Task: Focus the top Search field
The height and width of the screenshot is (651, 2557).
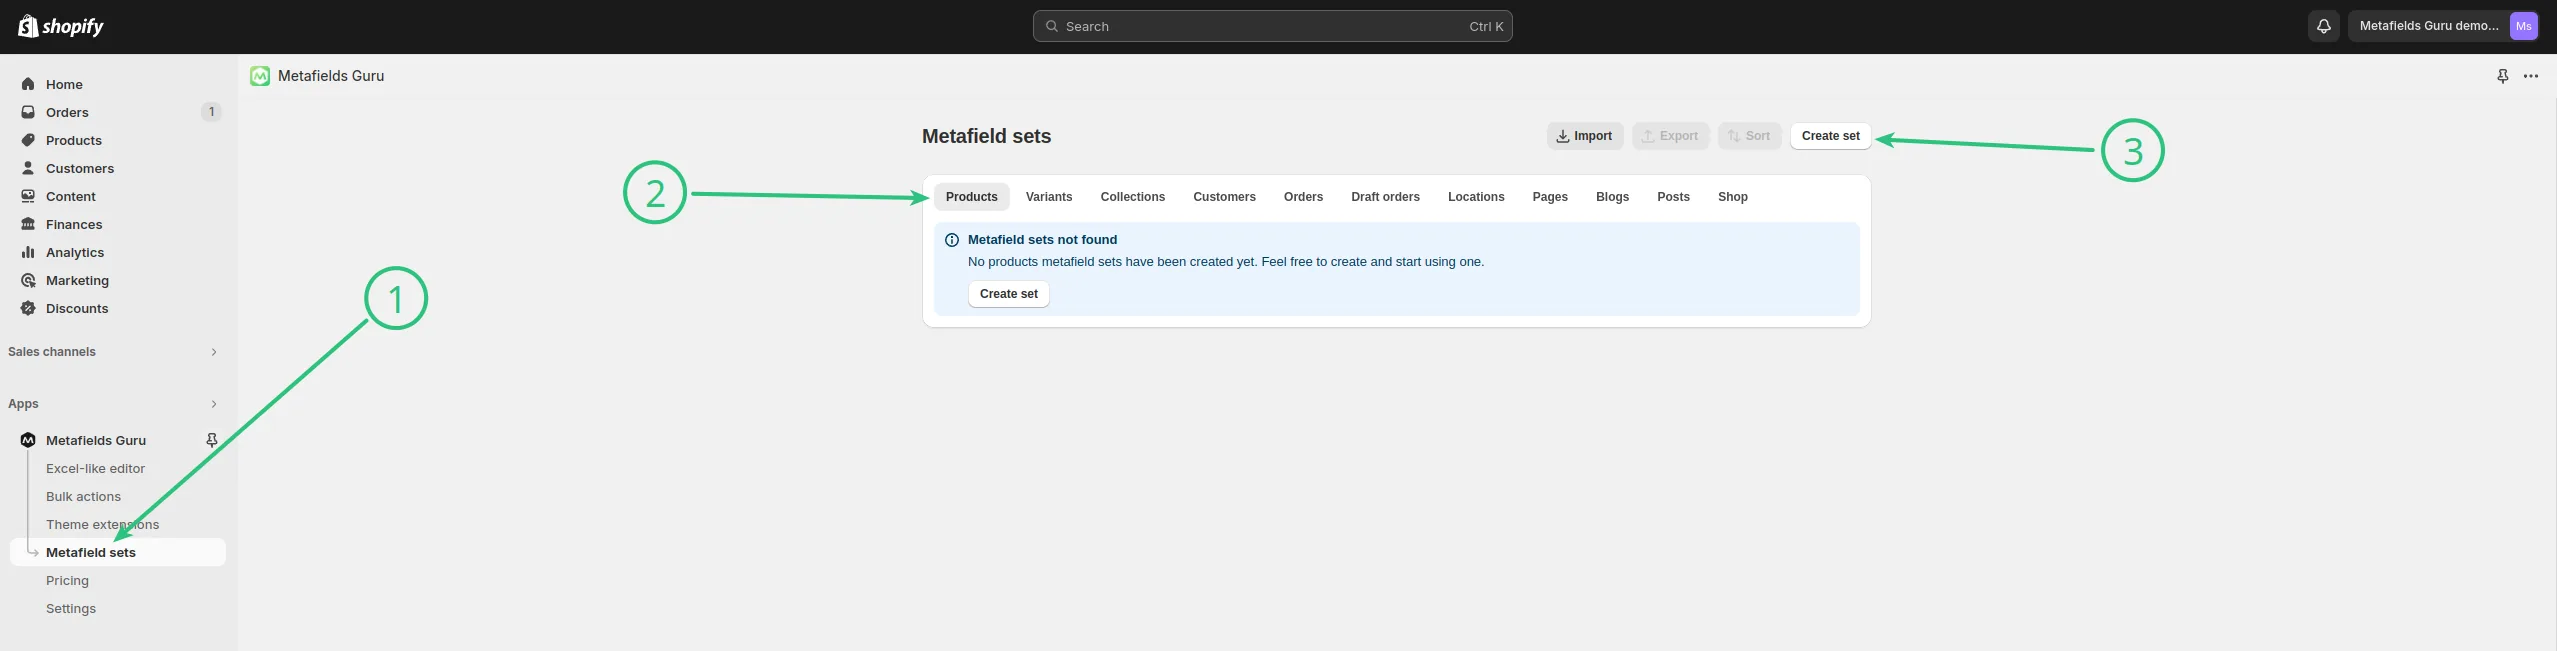Action: (x=1272, y=26)
